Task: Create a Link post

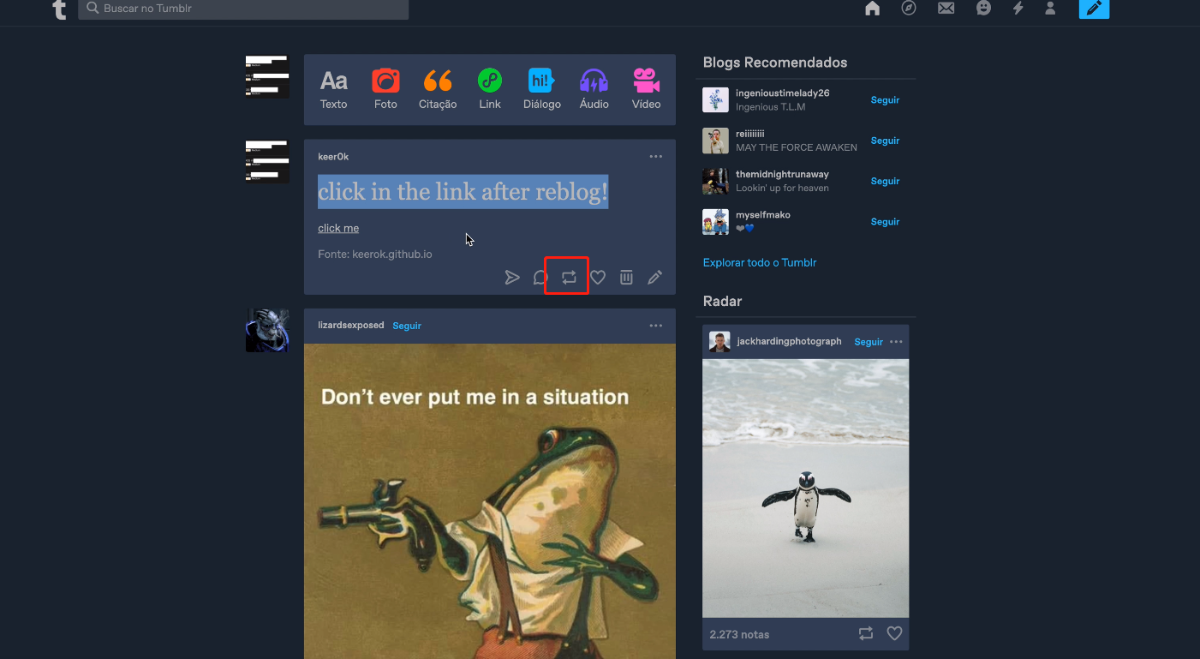Action: (x=490, y=89)
